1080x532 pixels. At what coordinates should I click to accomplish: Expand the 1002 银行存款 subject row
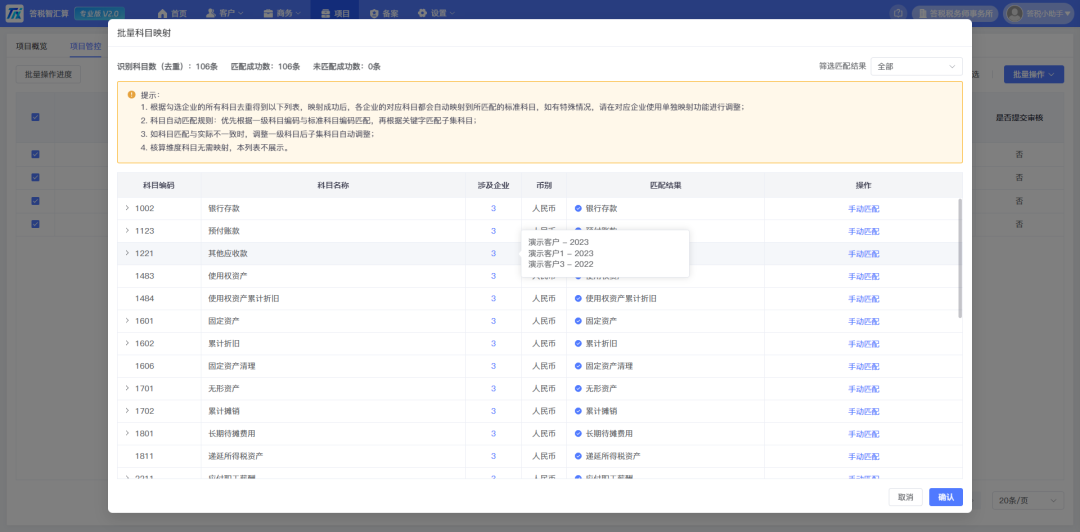127,208
